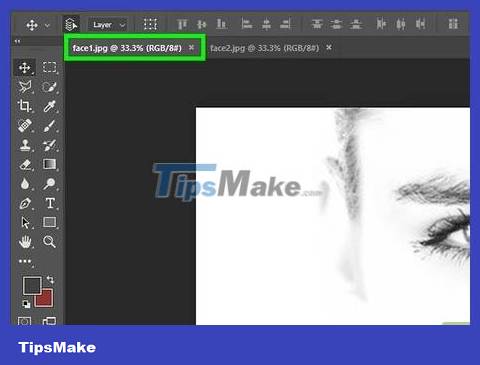Activate the Pen tool

tap(25, 203)
